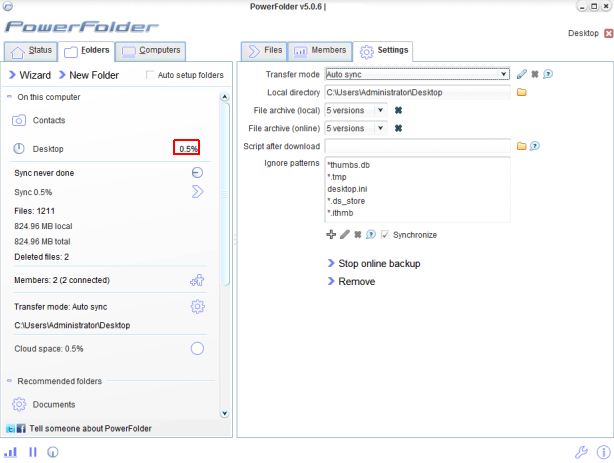The width and height of the screenshot is (614, 463).
Task: Click the PowerFolder logo
Action: point(81,27)
